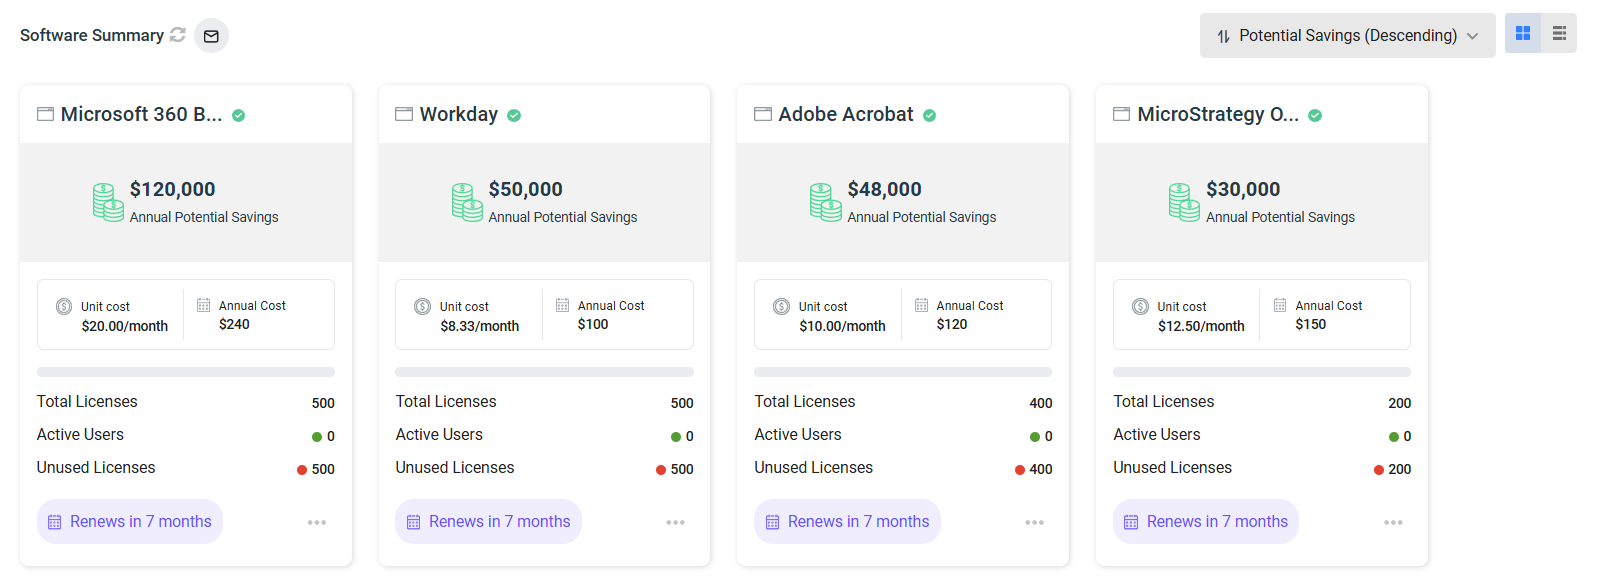Open the more options menu on MicroStrategy card

point(1394,522)
